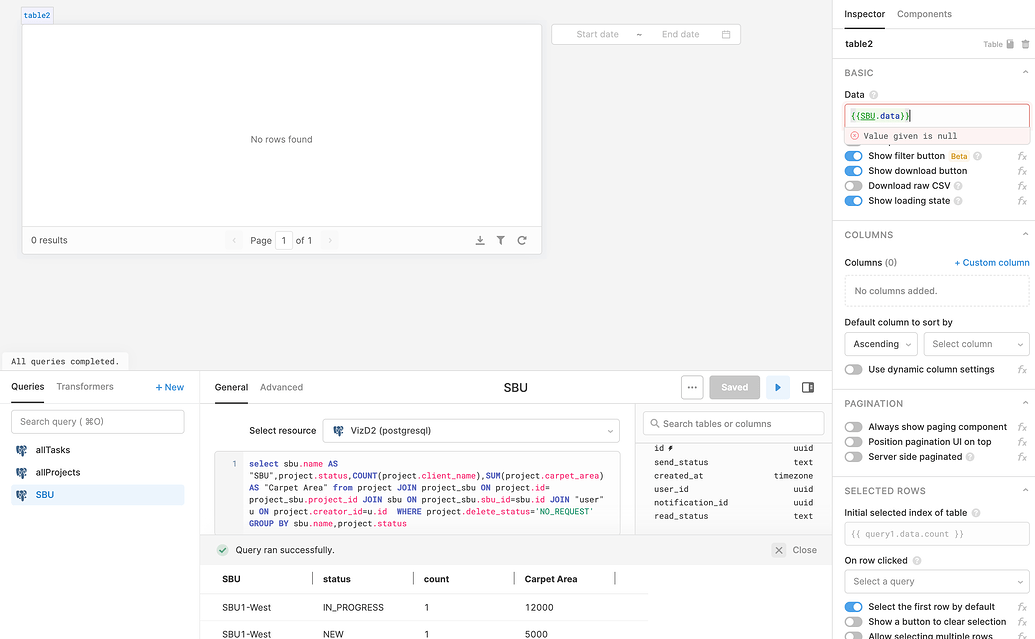Open the Ascending sort order dropdown
The image size is (1035, 639).
pos(881,344)
